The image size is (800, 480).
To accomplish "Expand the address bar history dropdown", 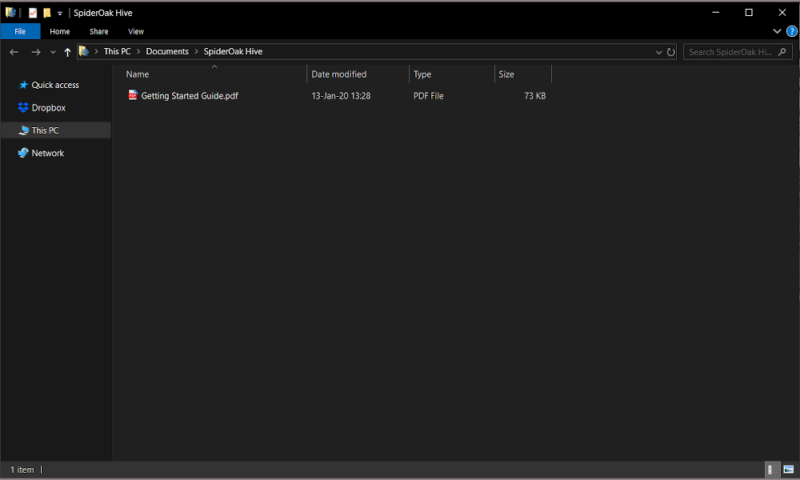I will click(x=659, y=52).
